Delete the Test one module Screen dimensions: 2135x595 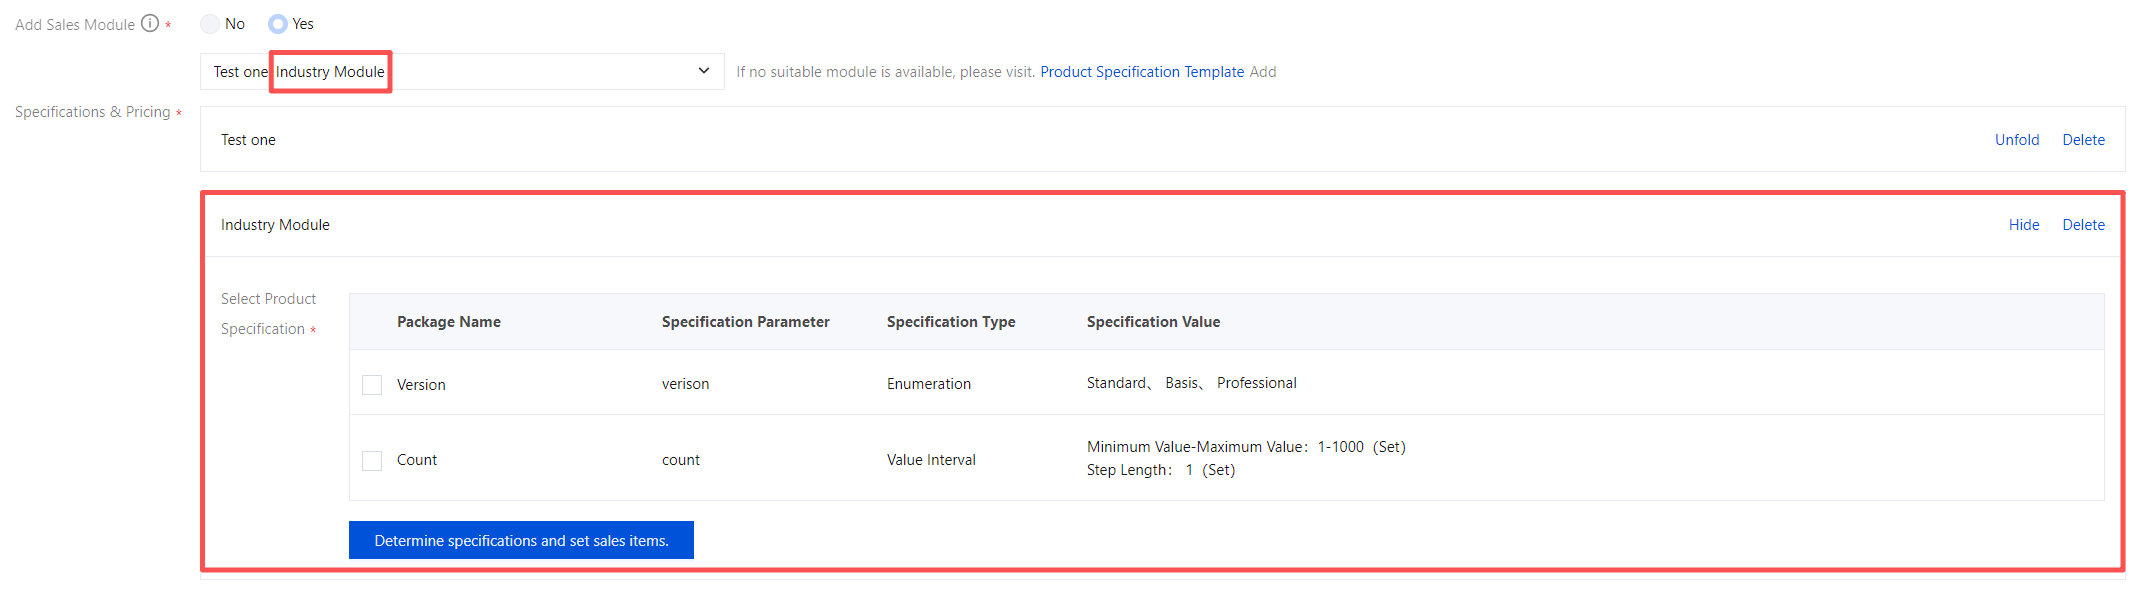coord(2083,140)
